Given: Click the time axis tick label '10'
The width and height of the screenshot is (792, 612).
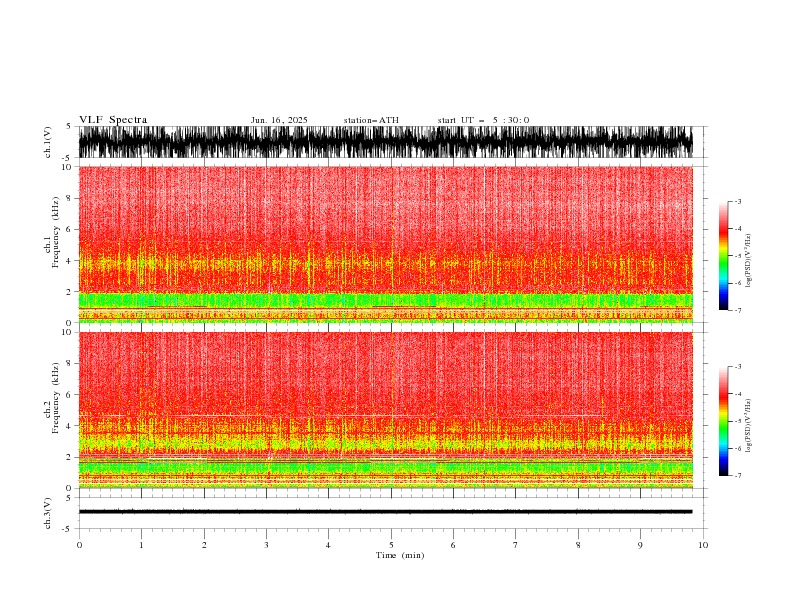Looking at the screenshot, I should point(703,545).
